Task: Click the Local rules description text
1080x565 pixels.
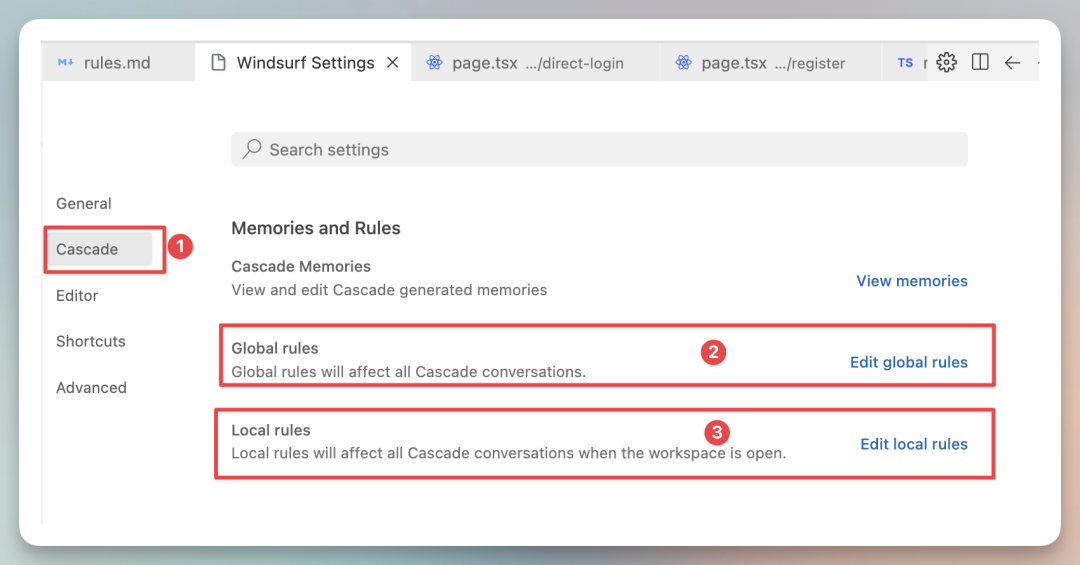Action: coord(508,453)
